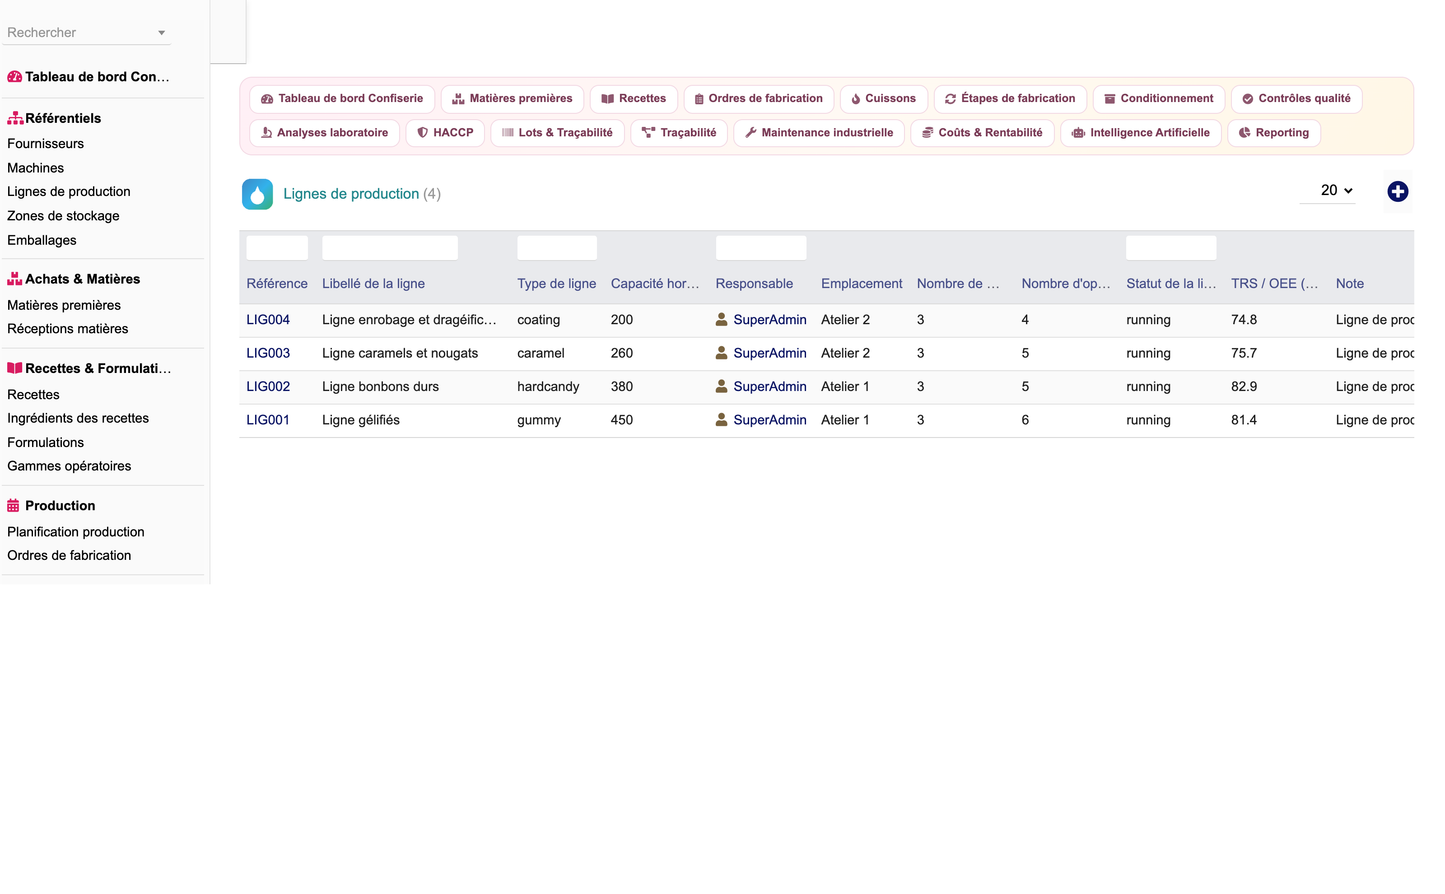Sort by the Note column header
The image size is (1445, 894).
point(1350,284)
